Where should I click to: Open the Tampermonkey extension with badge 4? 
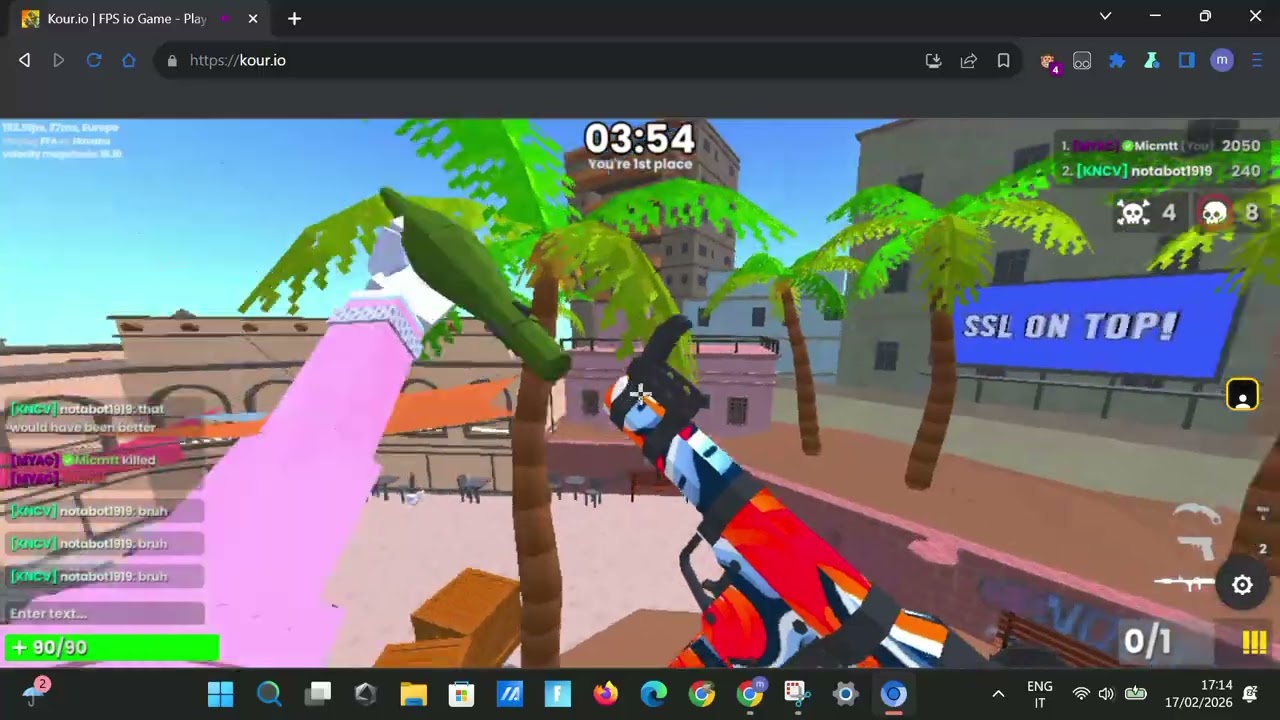click(1048, 62)
